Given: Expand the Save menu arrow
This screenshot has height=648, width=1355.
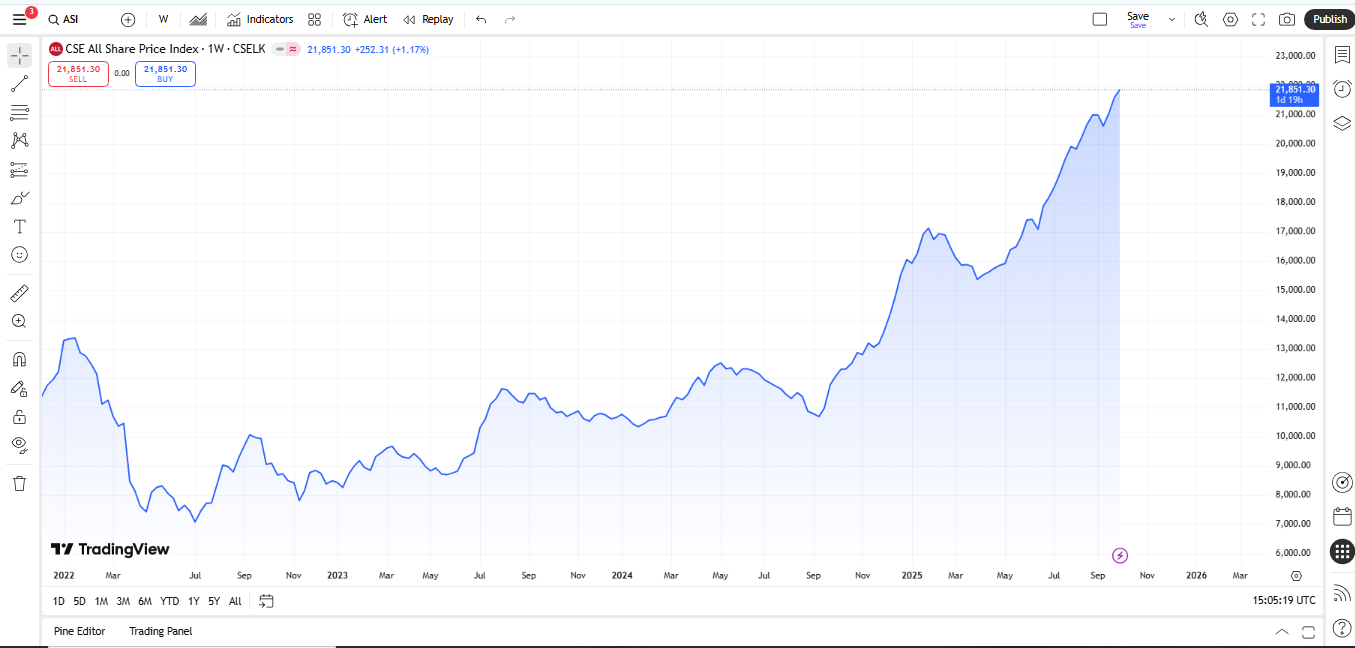Looking at the screenshot, I should 1172,19.
